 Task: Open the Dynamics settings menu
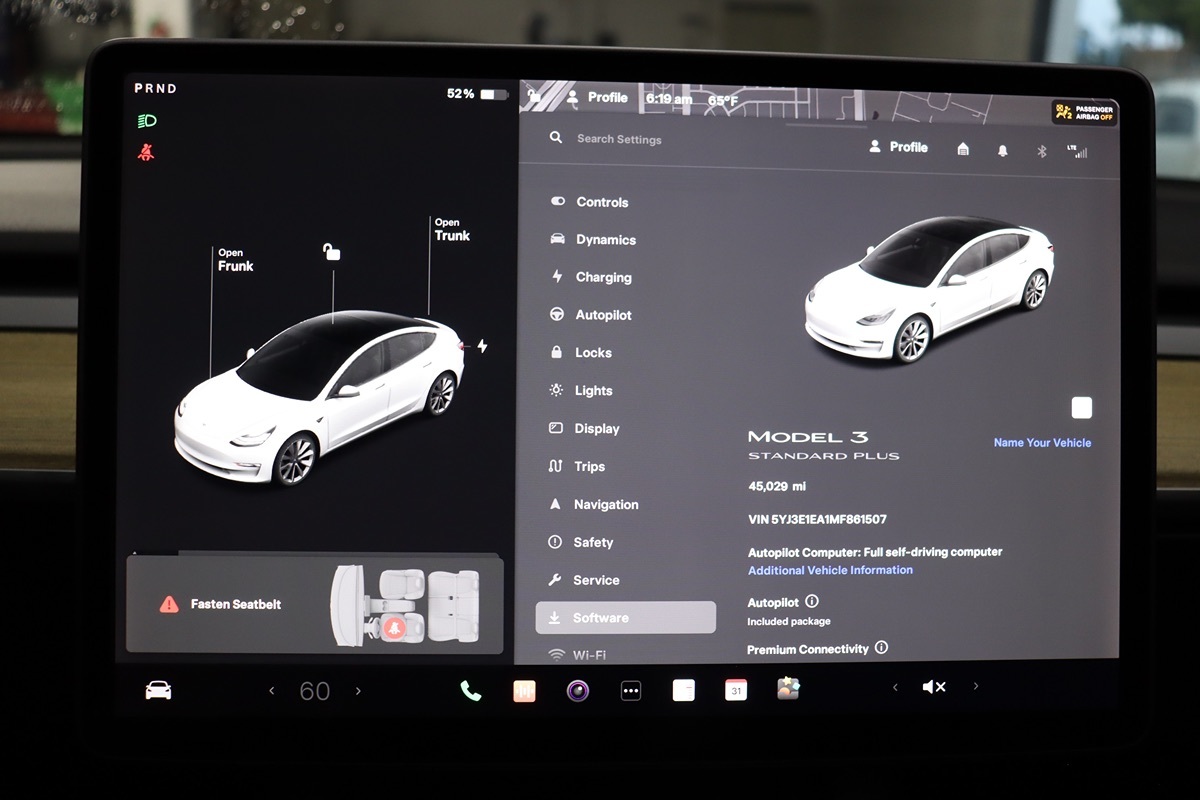pyautogui.click(x=593, y=240)
